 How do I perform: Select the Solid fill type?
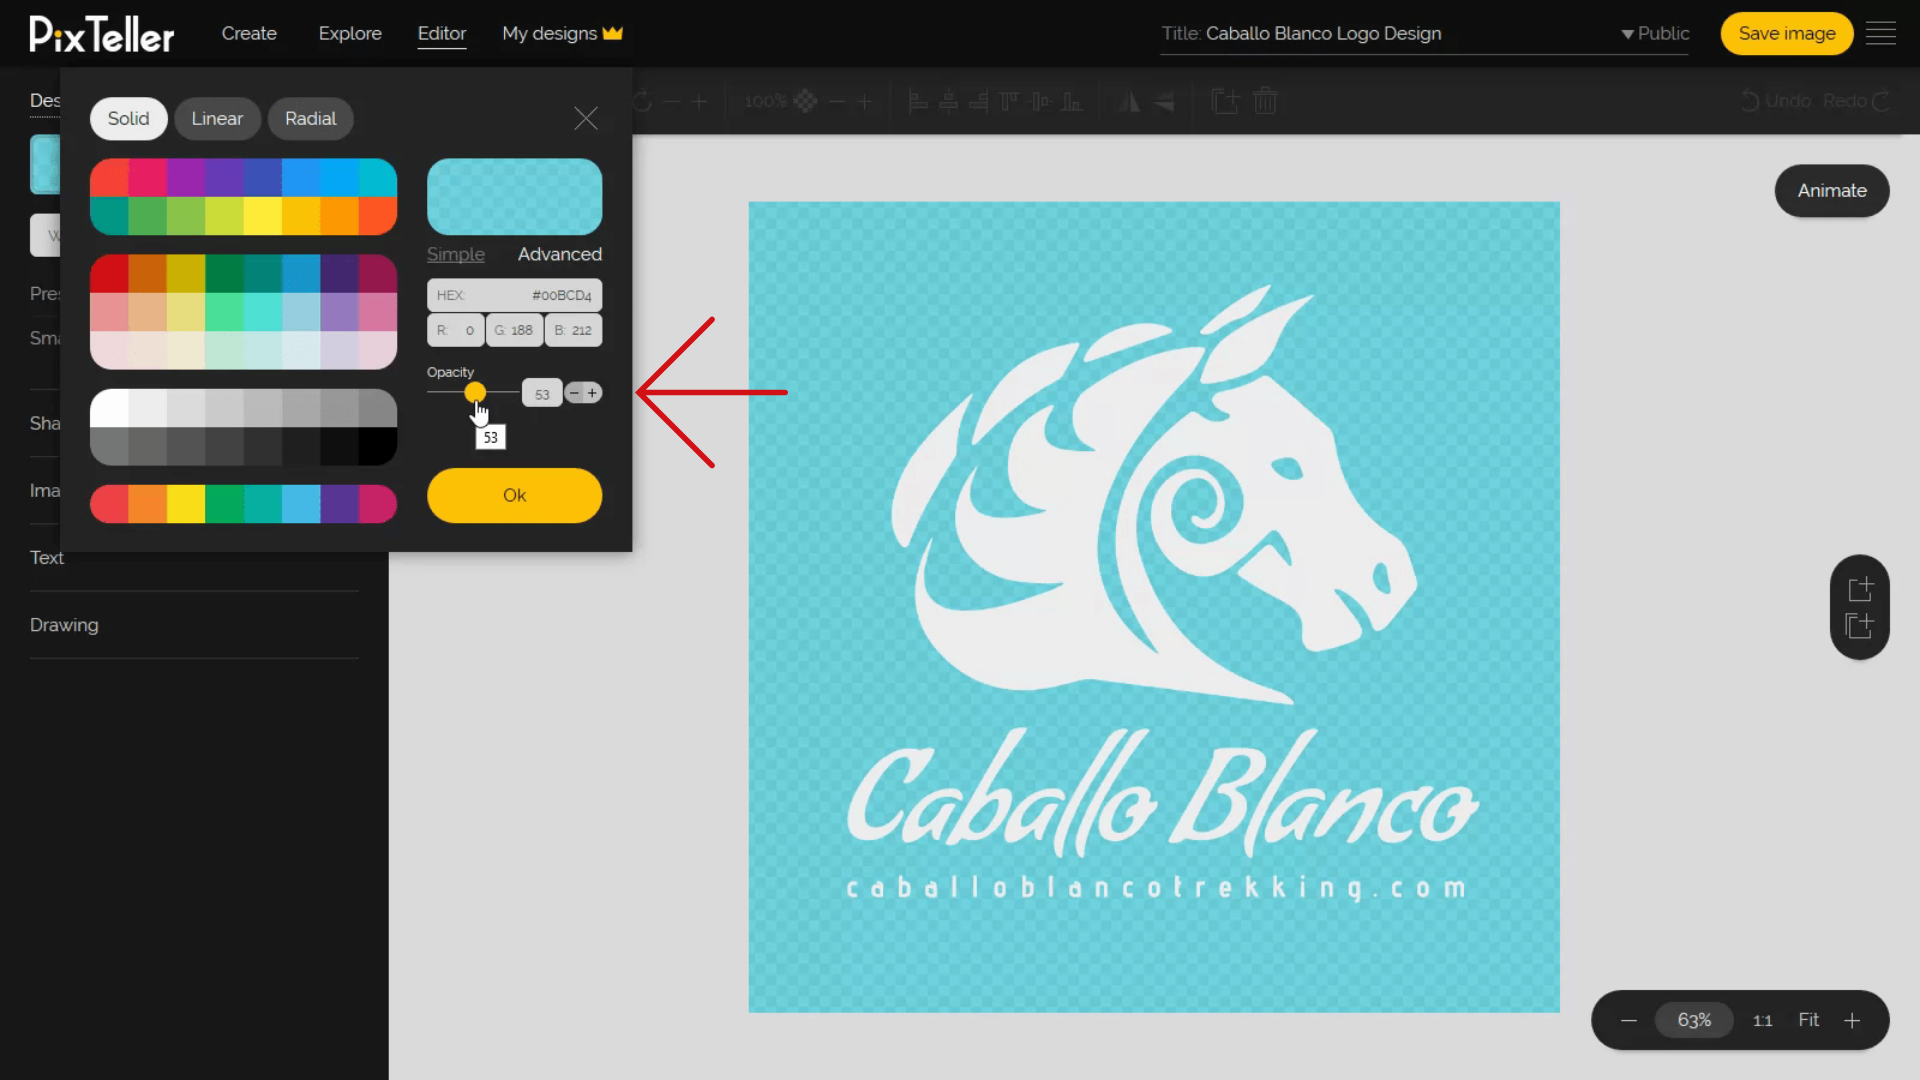coord(129,118)
